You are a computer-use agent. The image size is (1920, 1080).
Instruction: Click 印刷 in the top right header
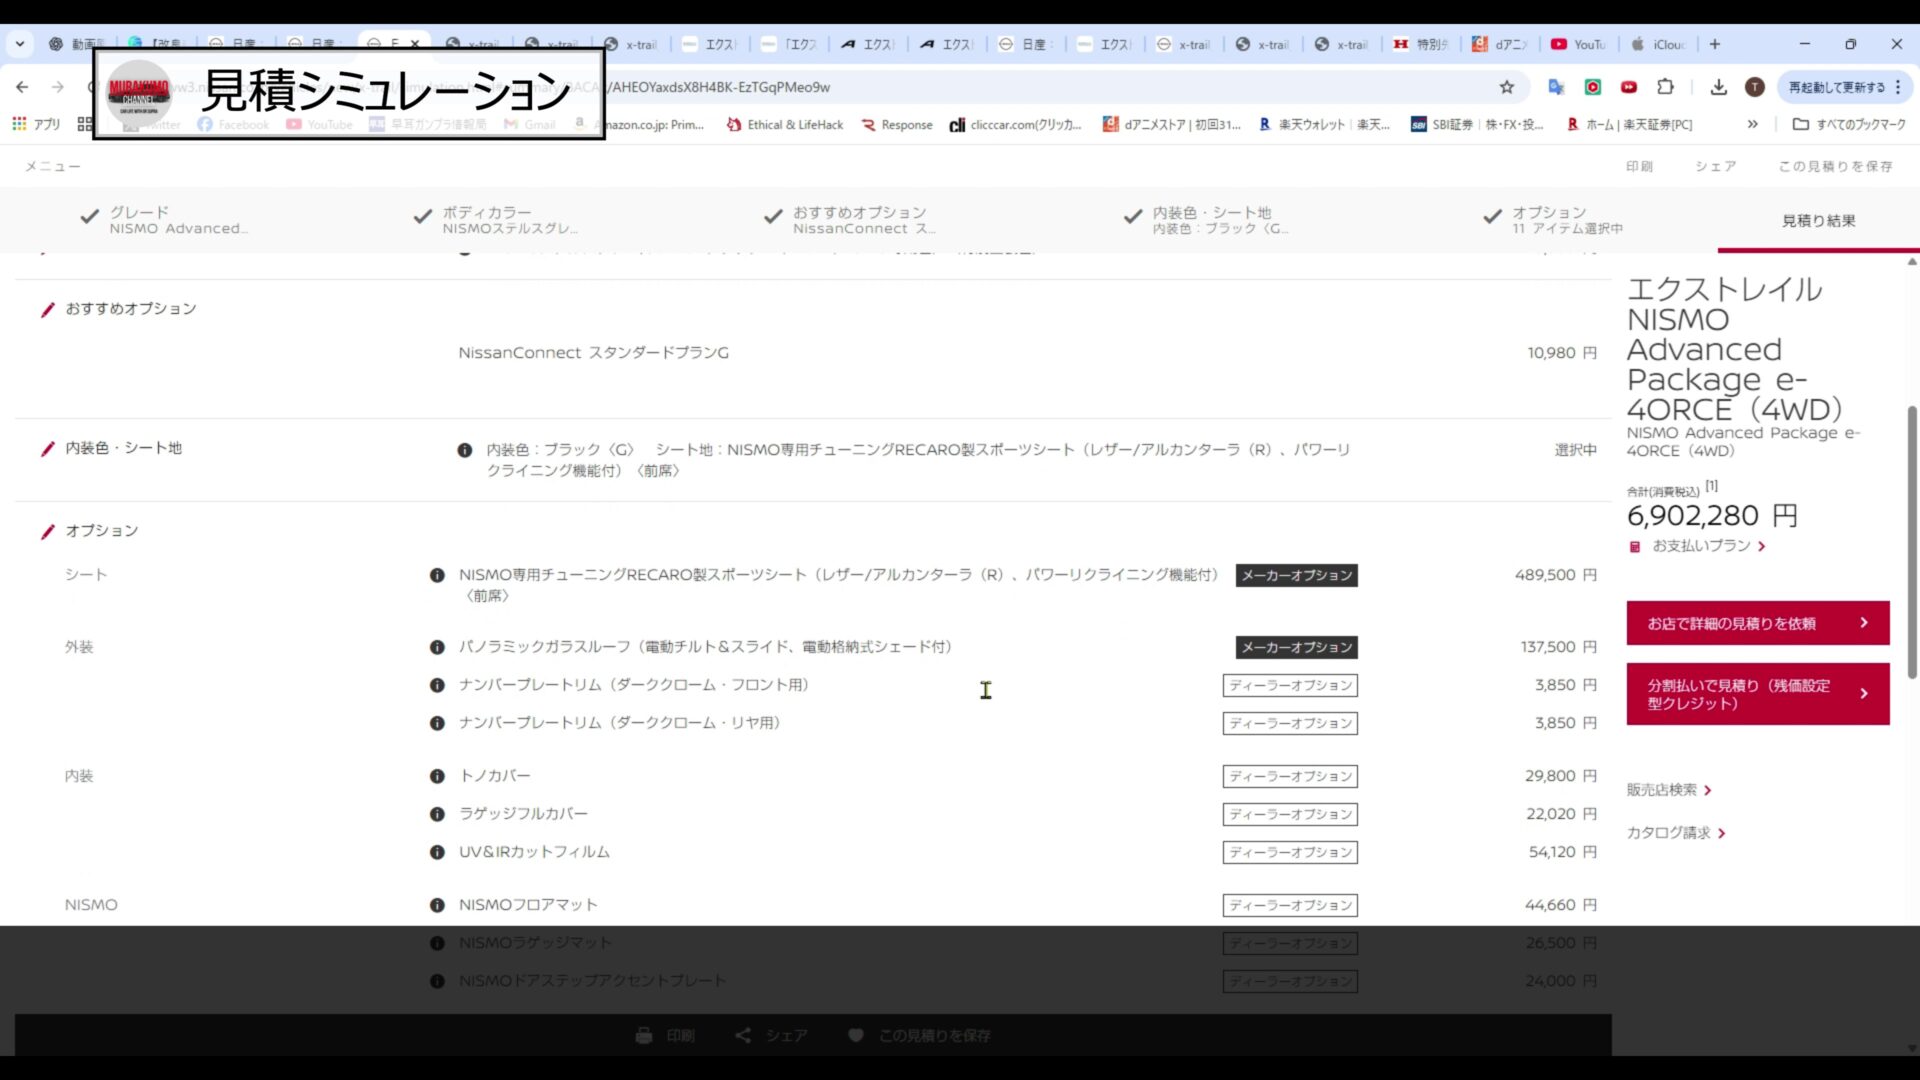click(1639, 166)
